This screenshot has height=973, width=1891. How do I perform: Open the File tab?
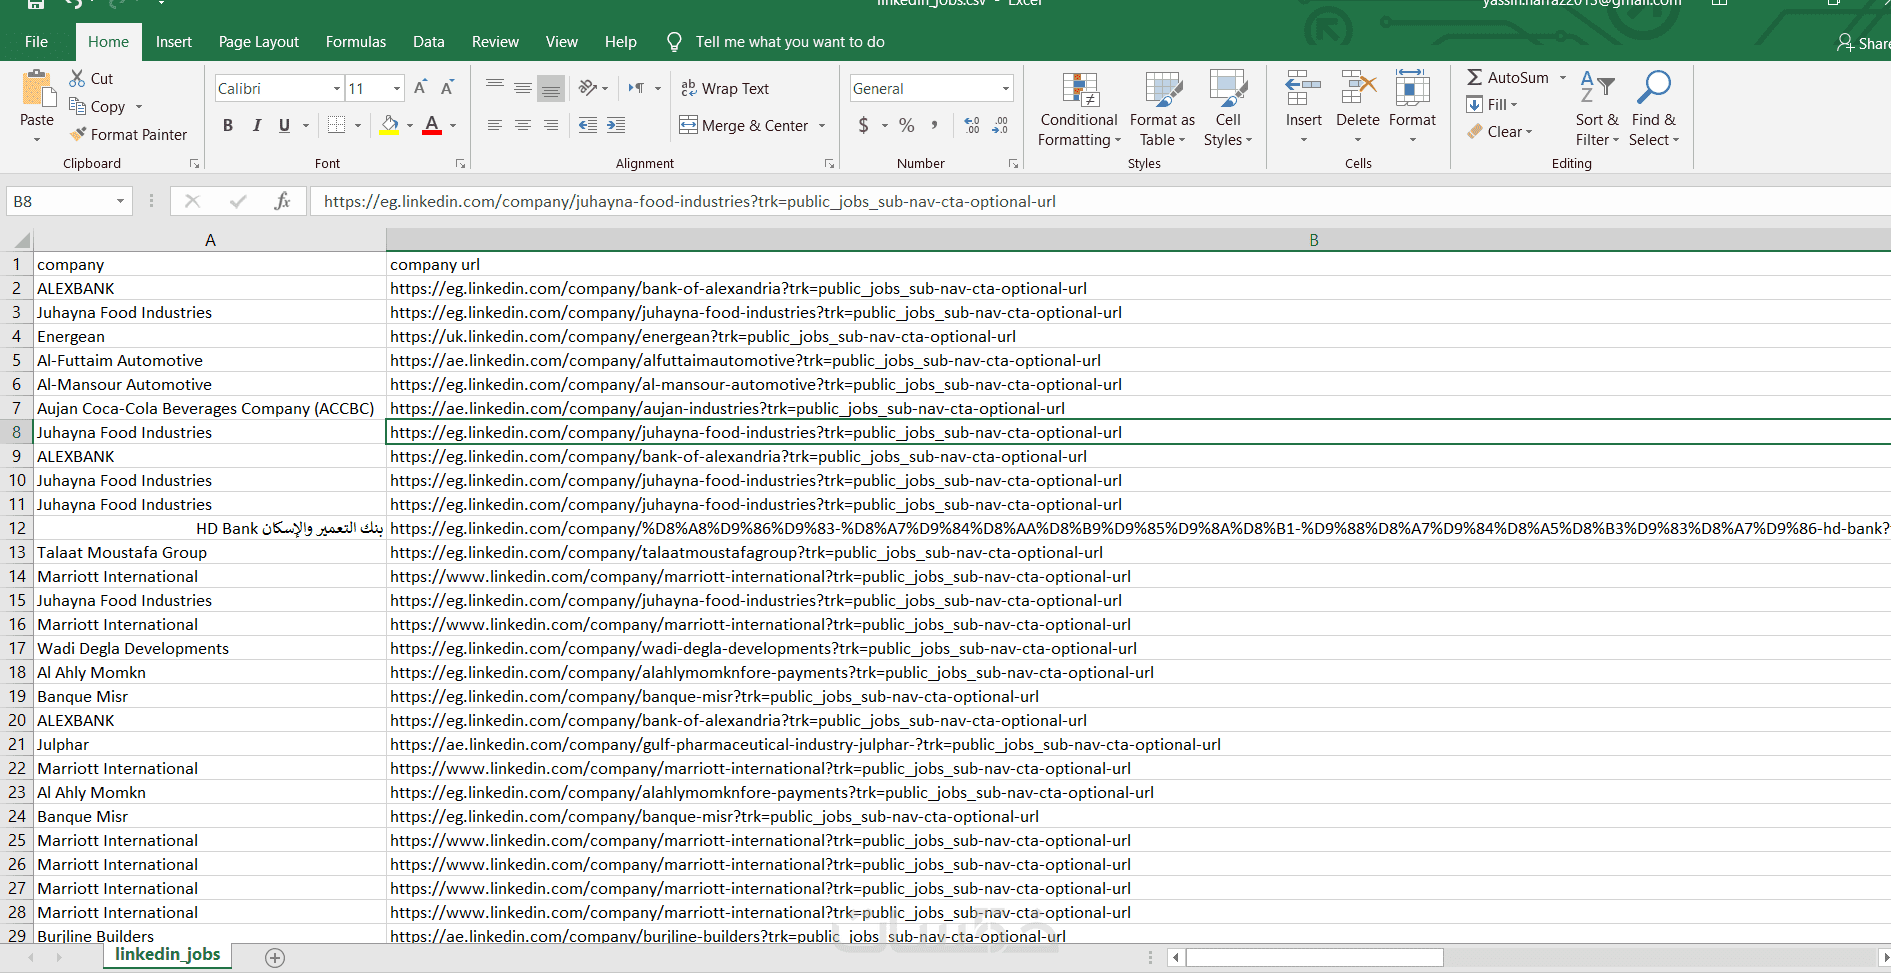[x=37, y=41]
